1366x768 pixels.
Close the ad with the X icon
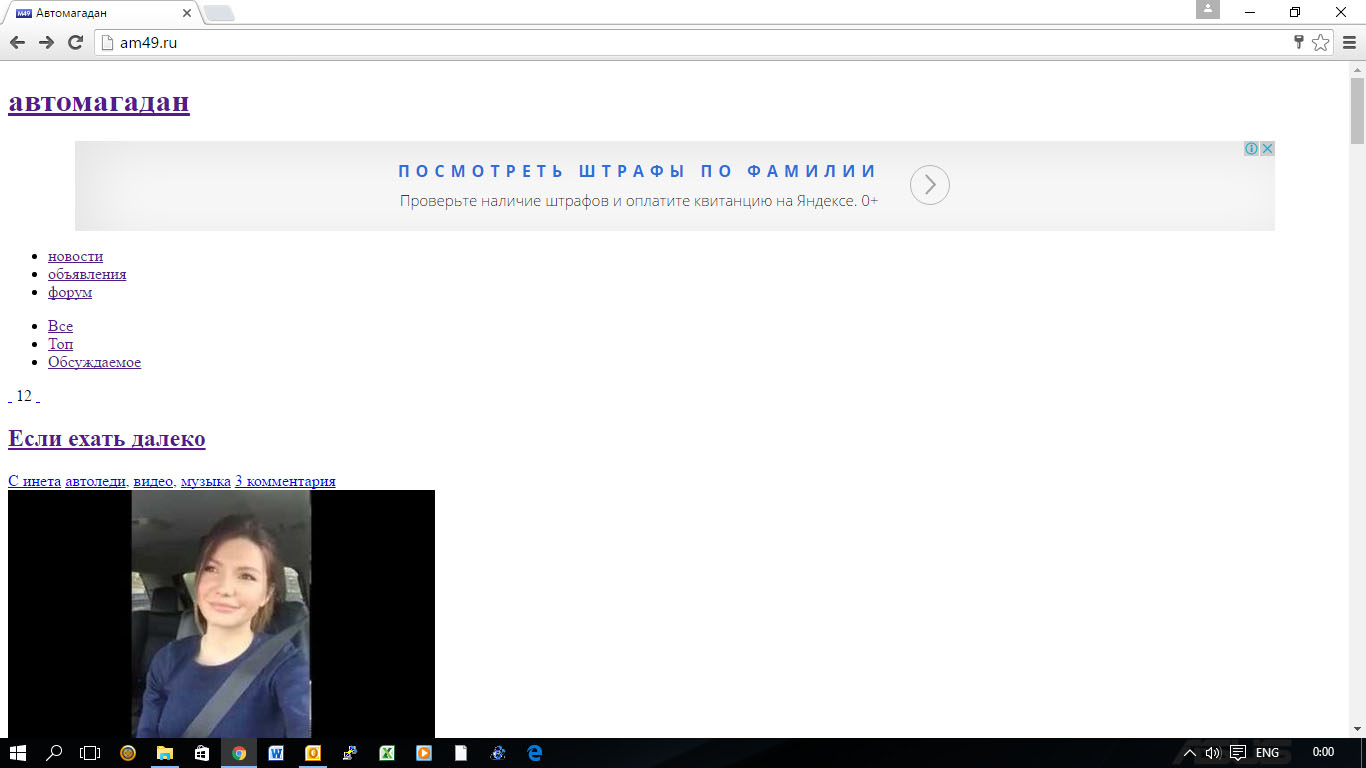pyautogui.click(x=1267, y=149)
